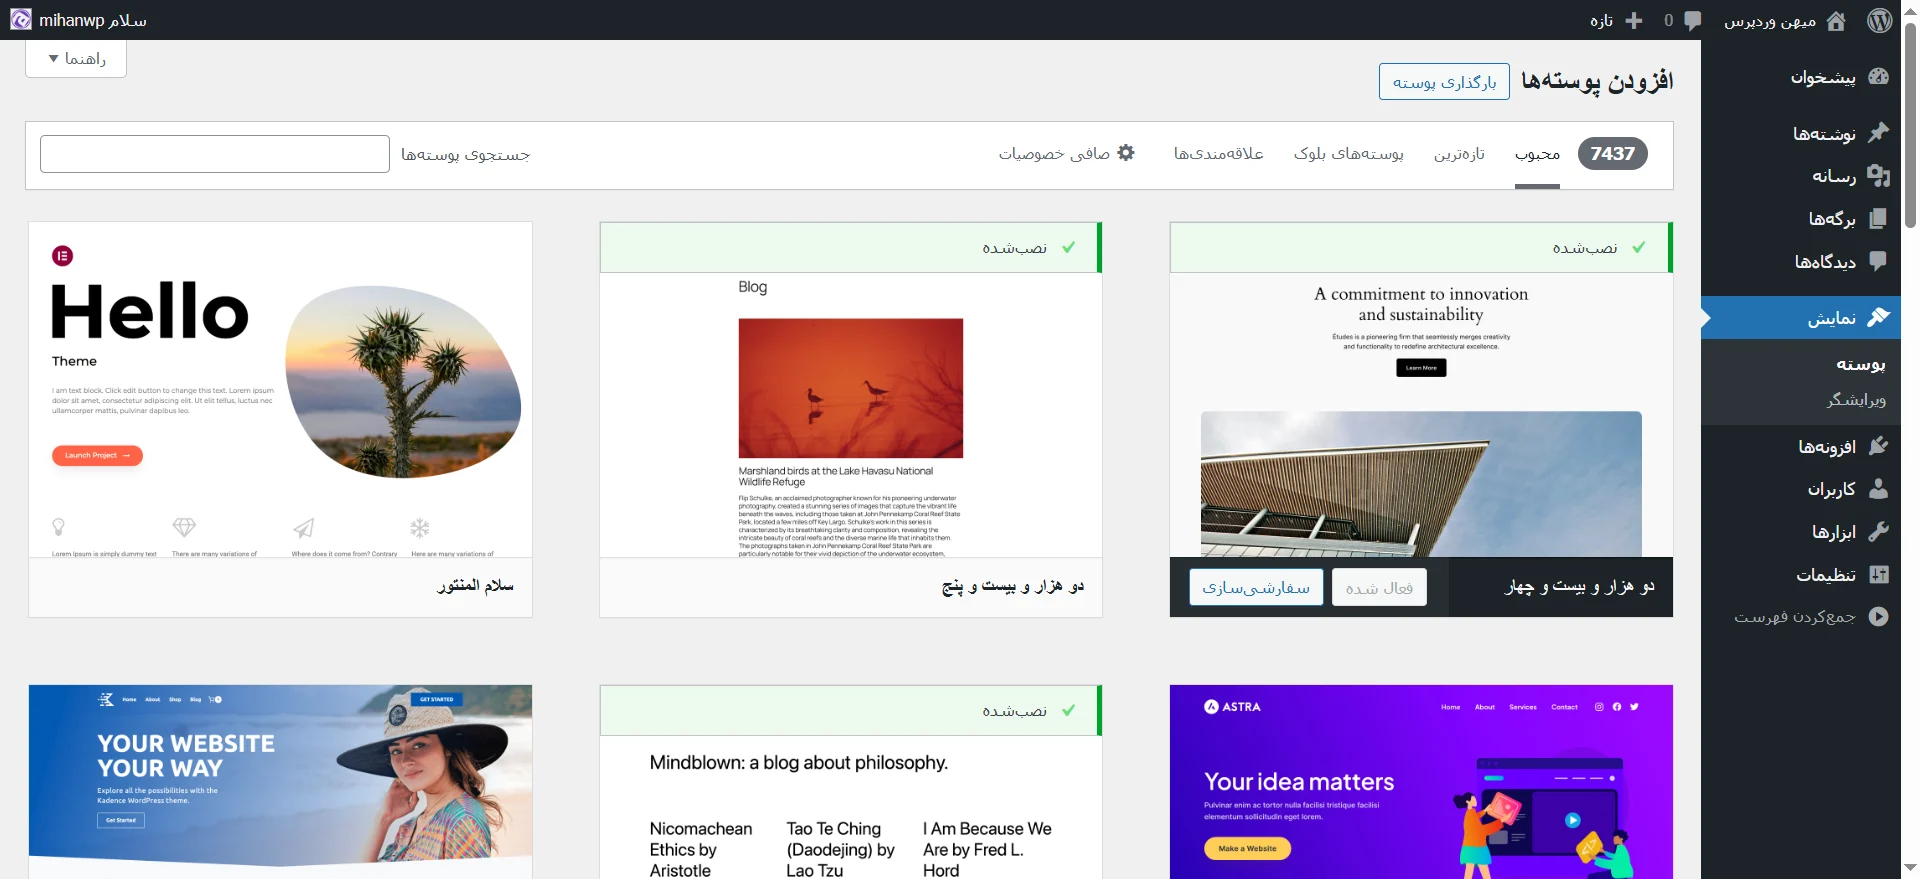
Task: Open the WordPress logo menu
Action: point(1880,20)
